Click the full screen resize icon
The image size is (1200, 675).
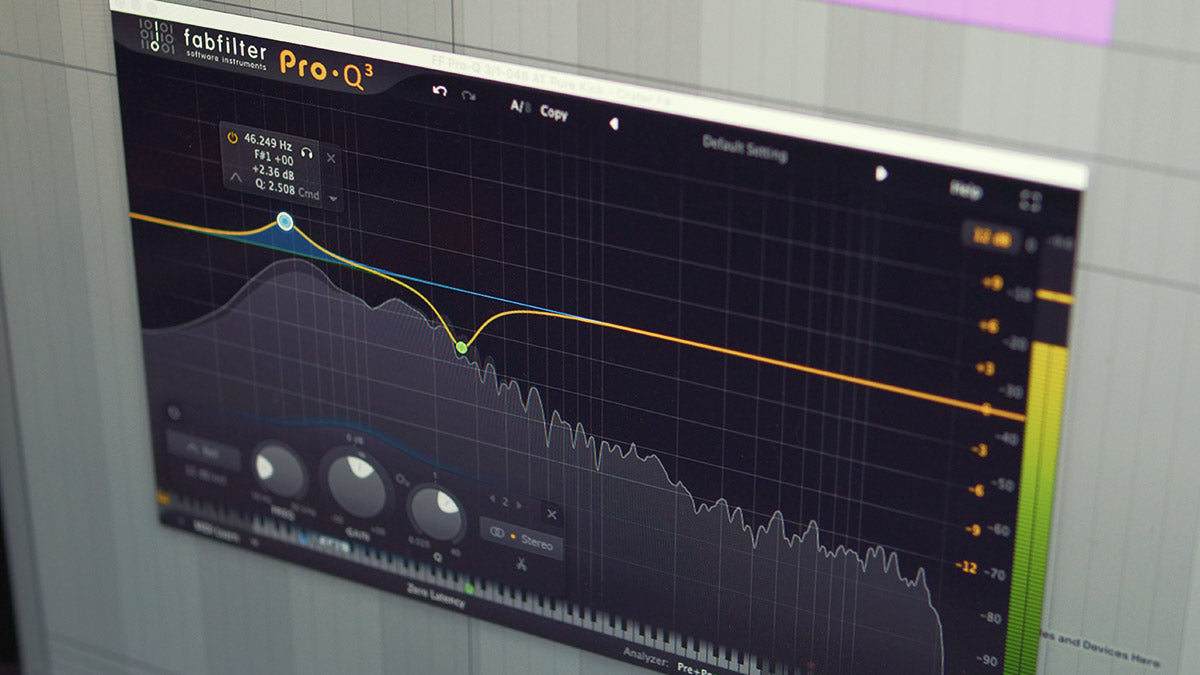coord(1031,200)
